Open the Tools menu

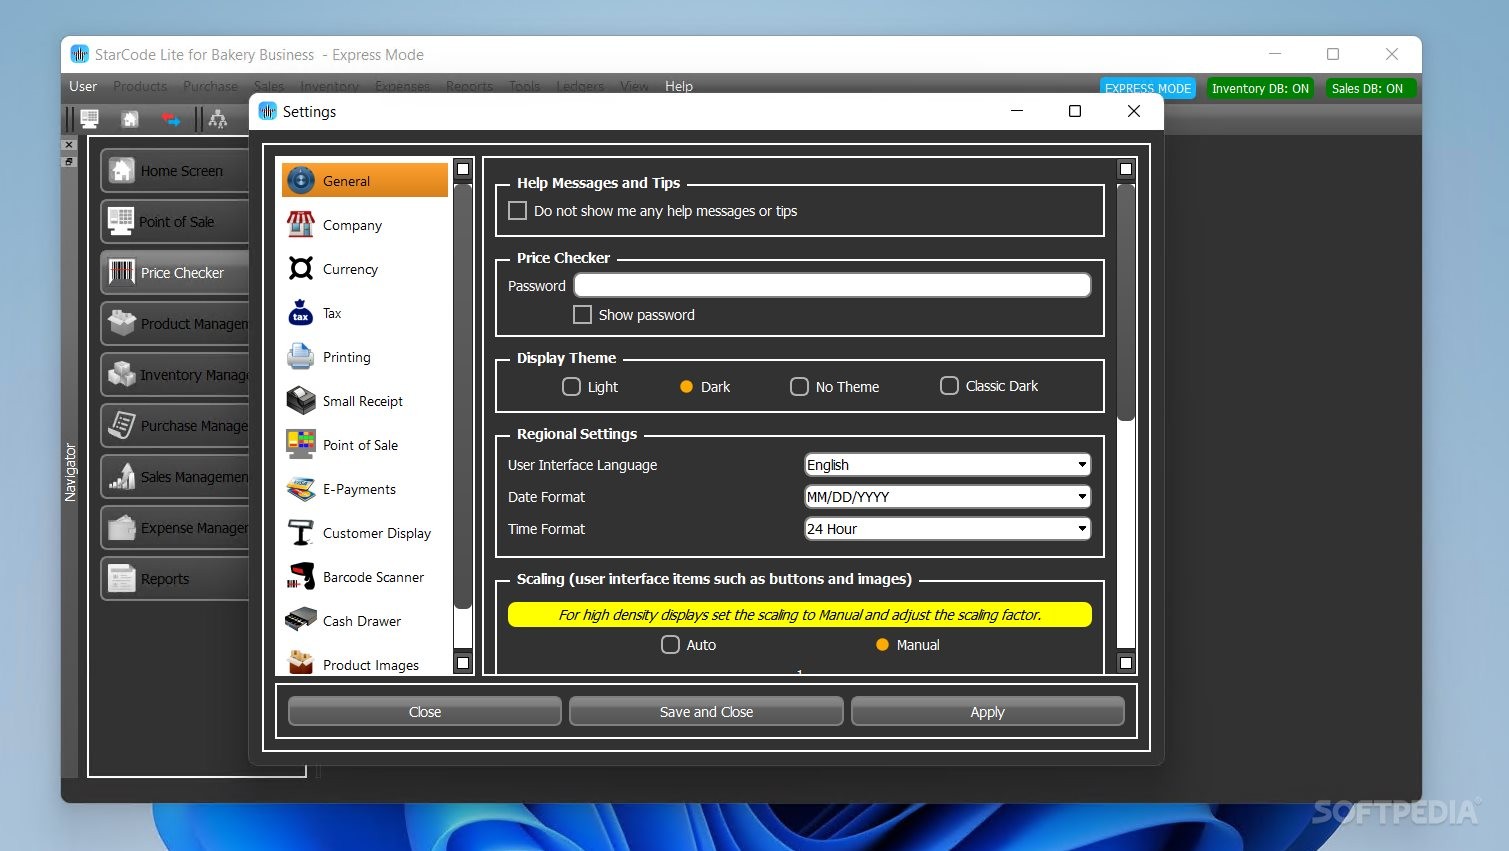pos(524,86)
